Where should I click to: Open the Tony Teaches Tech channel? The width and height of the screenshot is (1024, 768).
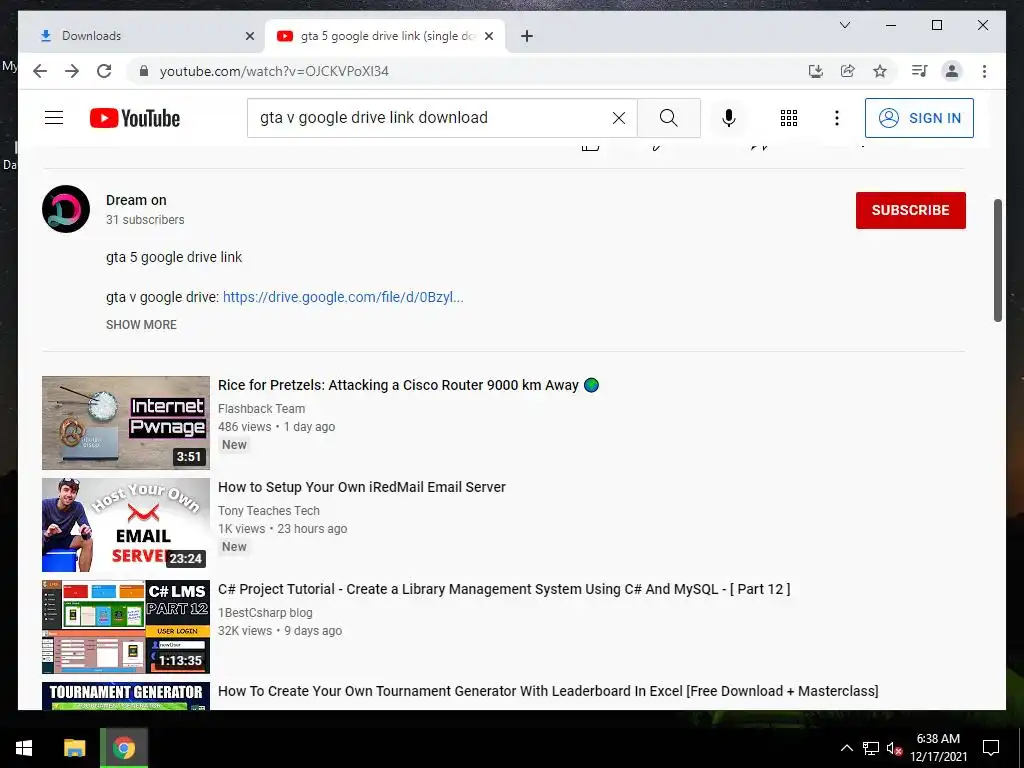(x=269, y=511)
